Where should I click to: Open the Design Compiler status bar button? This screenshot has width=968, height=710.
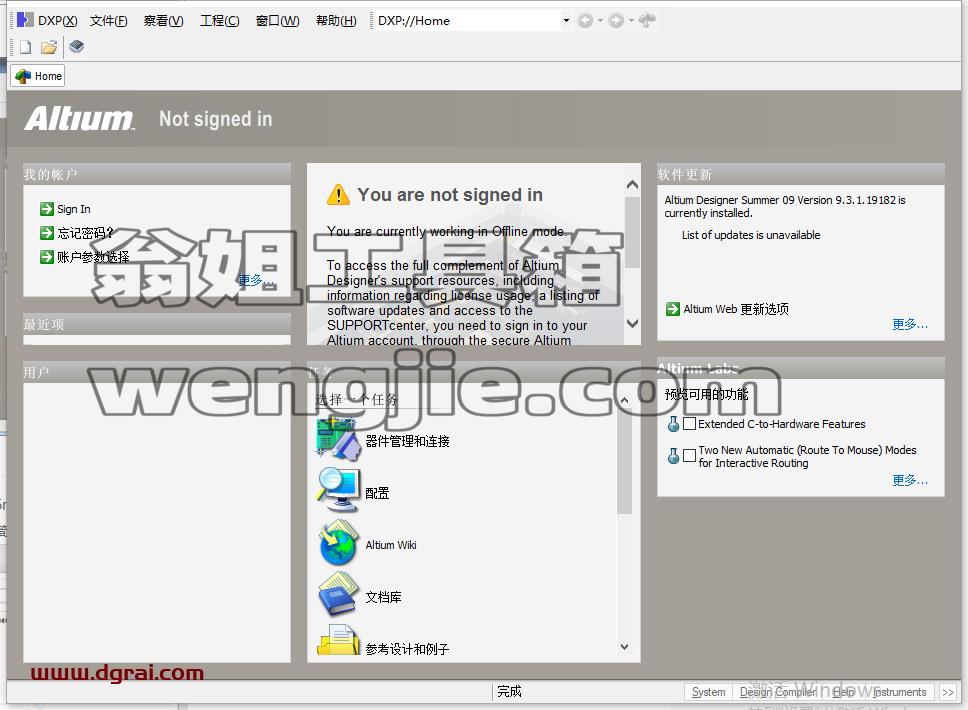[x=778, y=692]
